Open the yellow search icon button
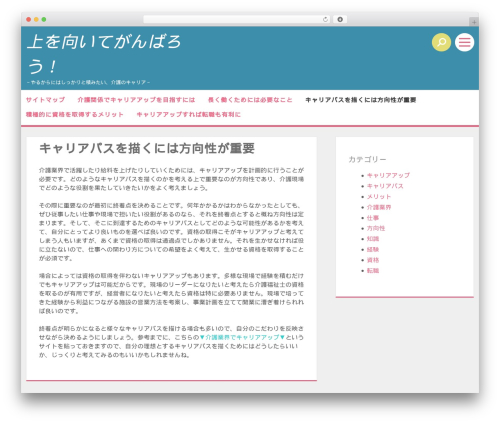 point(441,42)
